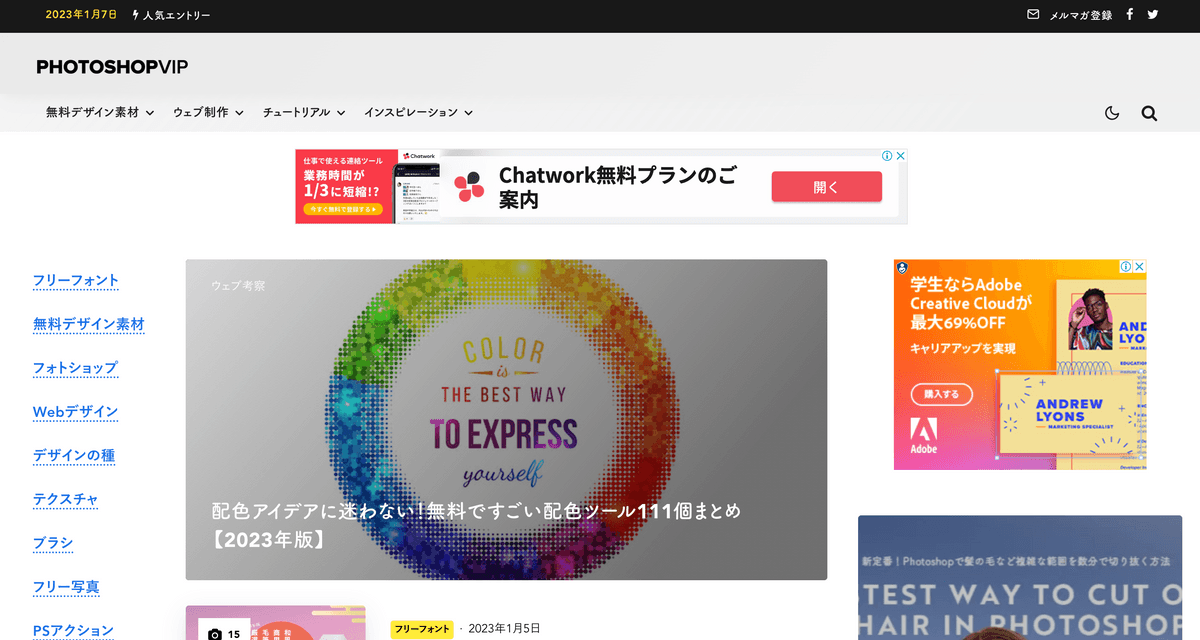Screen dimensions: 1200x640
Task: Open the フリーフォント sidebar link
Action: [76, 280]
